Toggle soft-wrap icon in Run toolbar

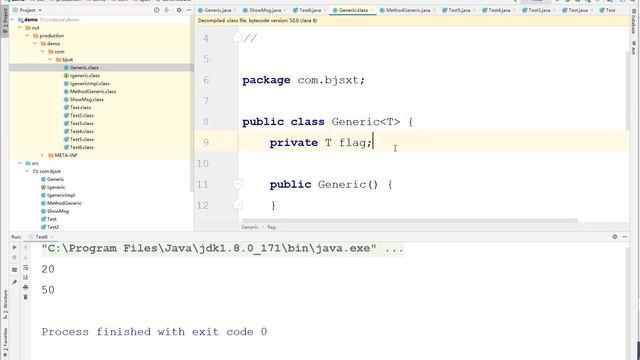point(25,268)
